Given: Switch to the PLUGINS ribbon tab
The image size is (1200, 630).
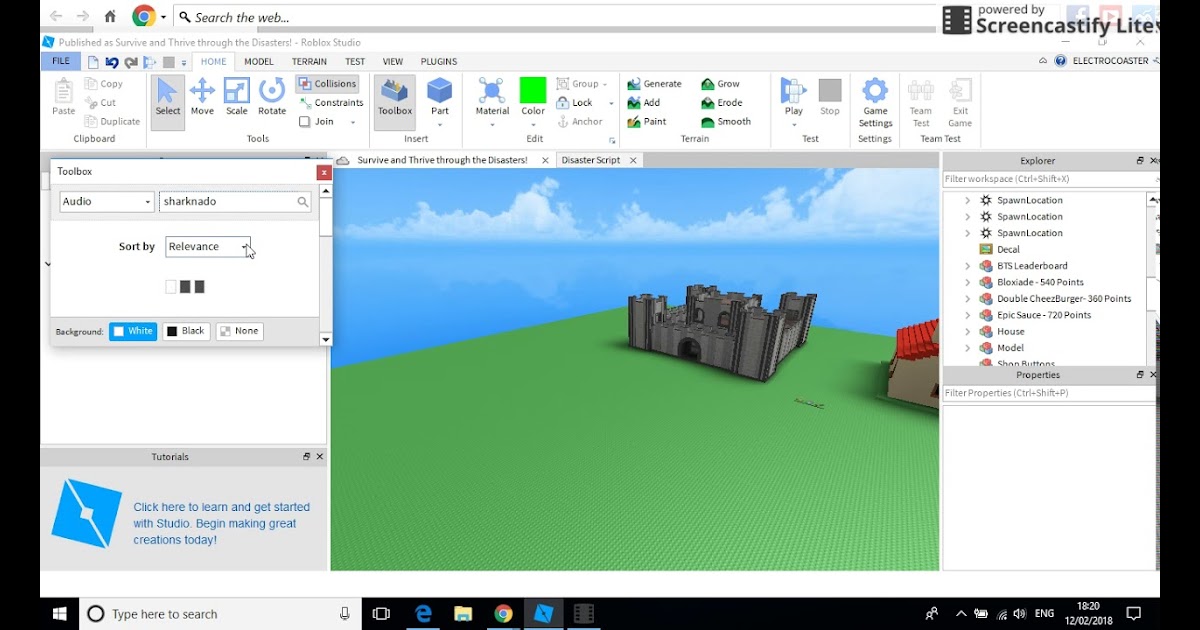Looking at the screenshot, I should click(x=439, y=62).
